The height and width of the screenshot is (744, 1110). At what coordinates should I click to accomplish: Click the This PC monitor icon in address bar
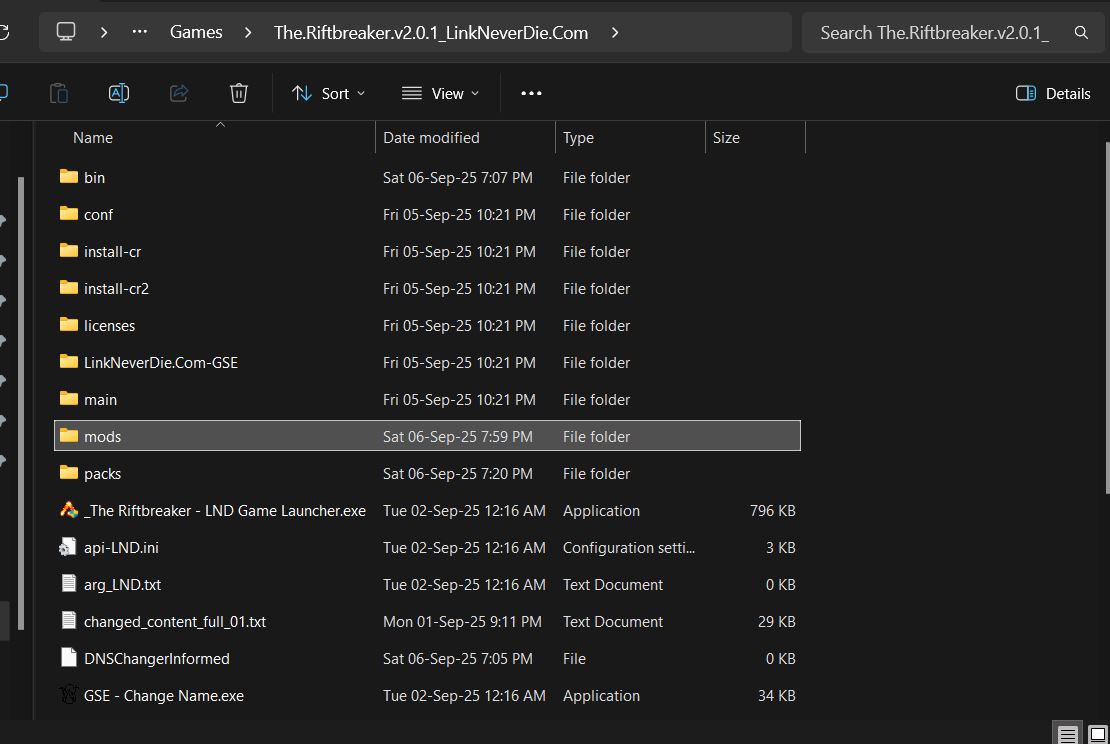pos(66,32)
